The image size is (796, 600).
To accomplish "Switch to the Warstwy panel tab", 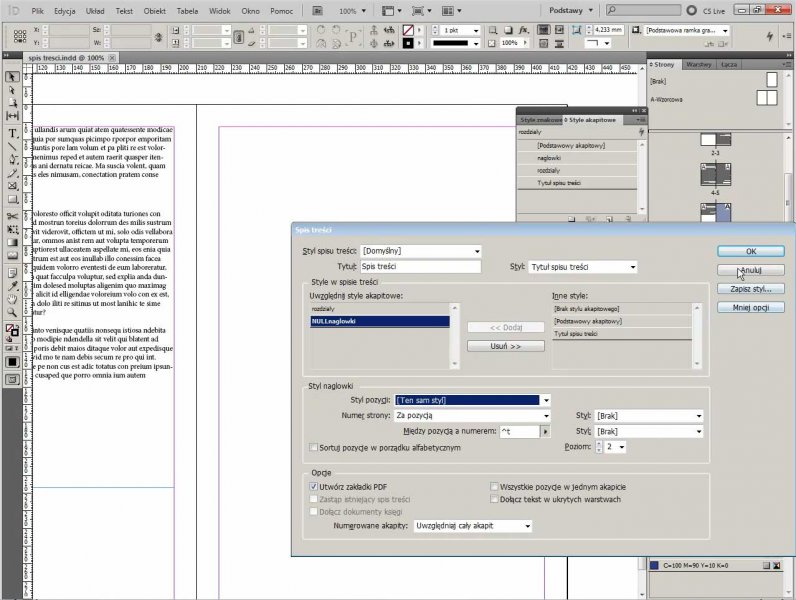I will point(698,63).
